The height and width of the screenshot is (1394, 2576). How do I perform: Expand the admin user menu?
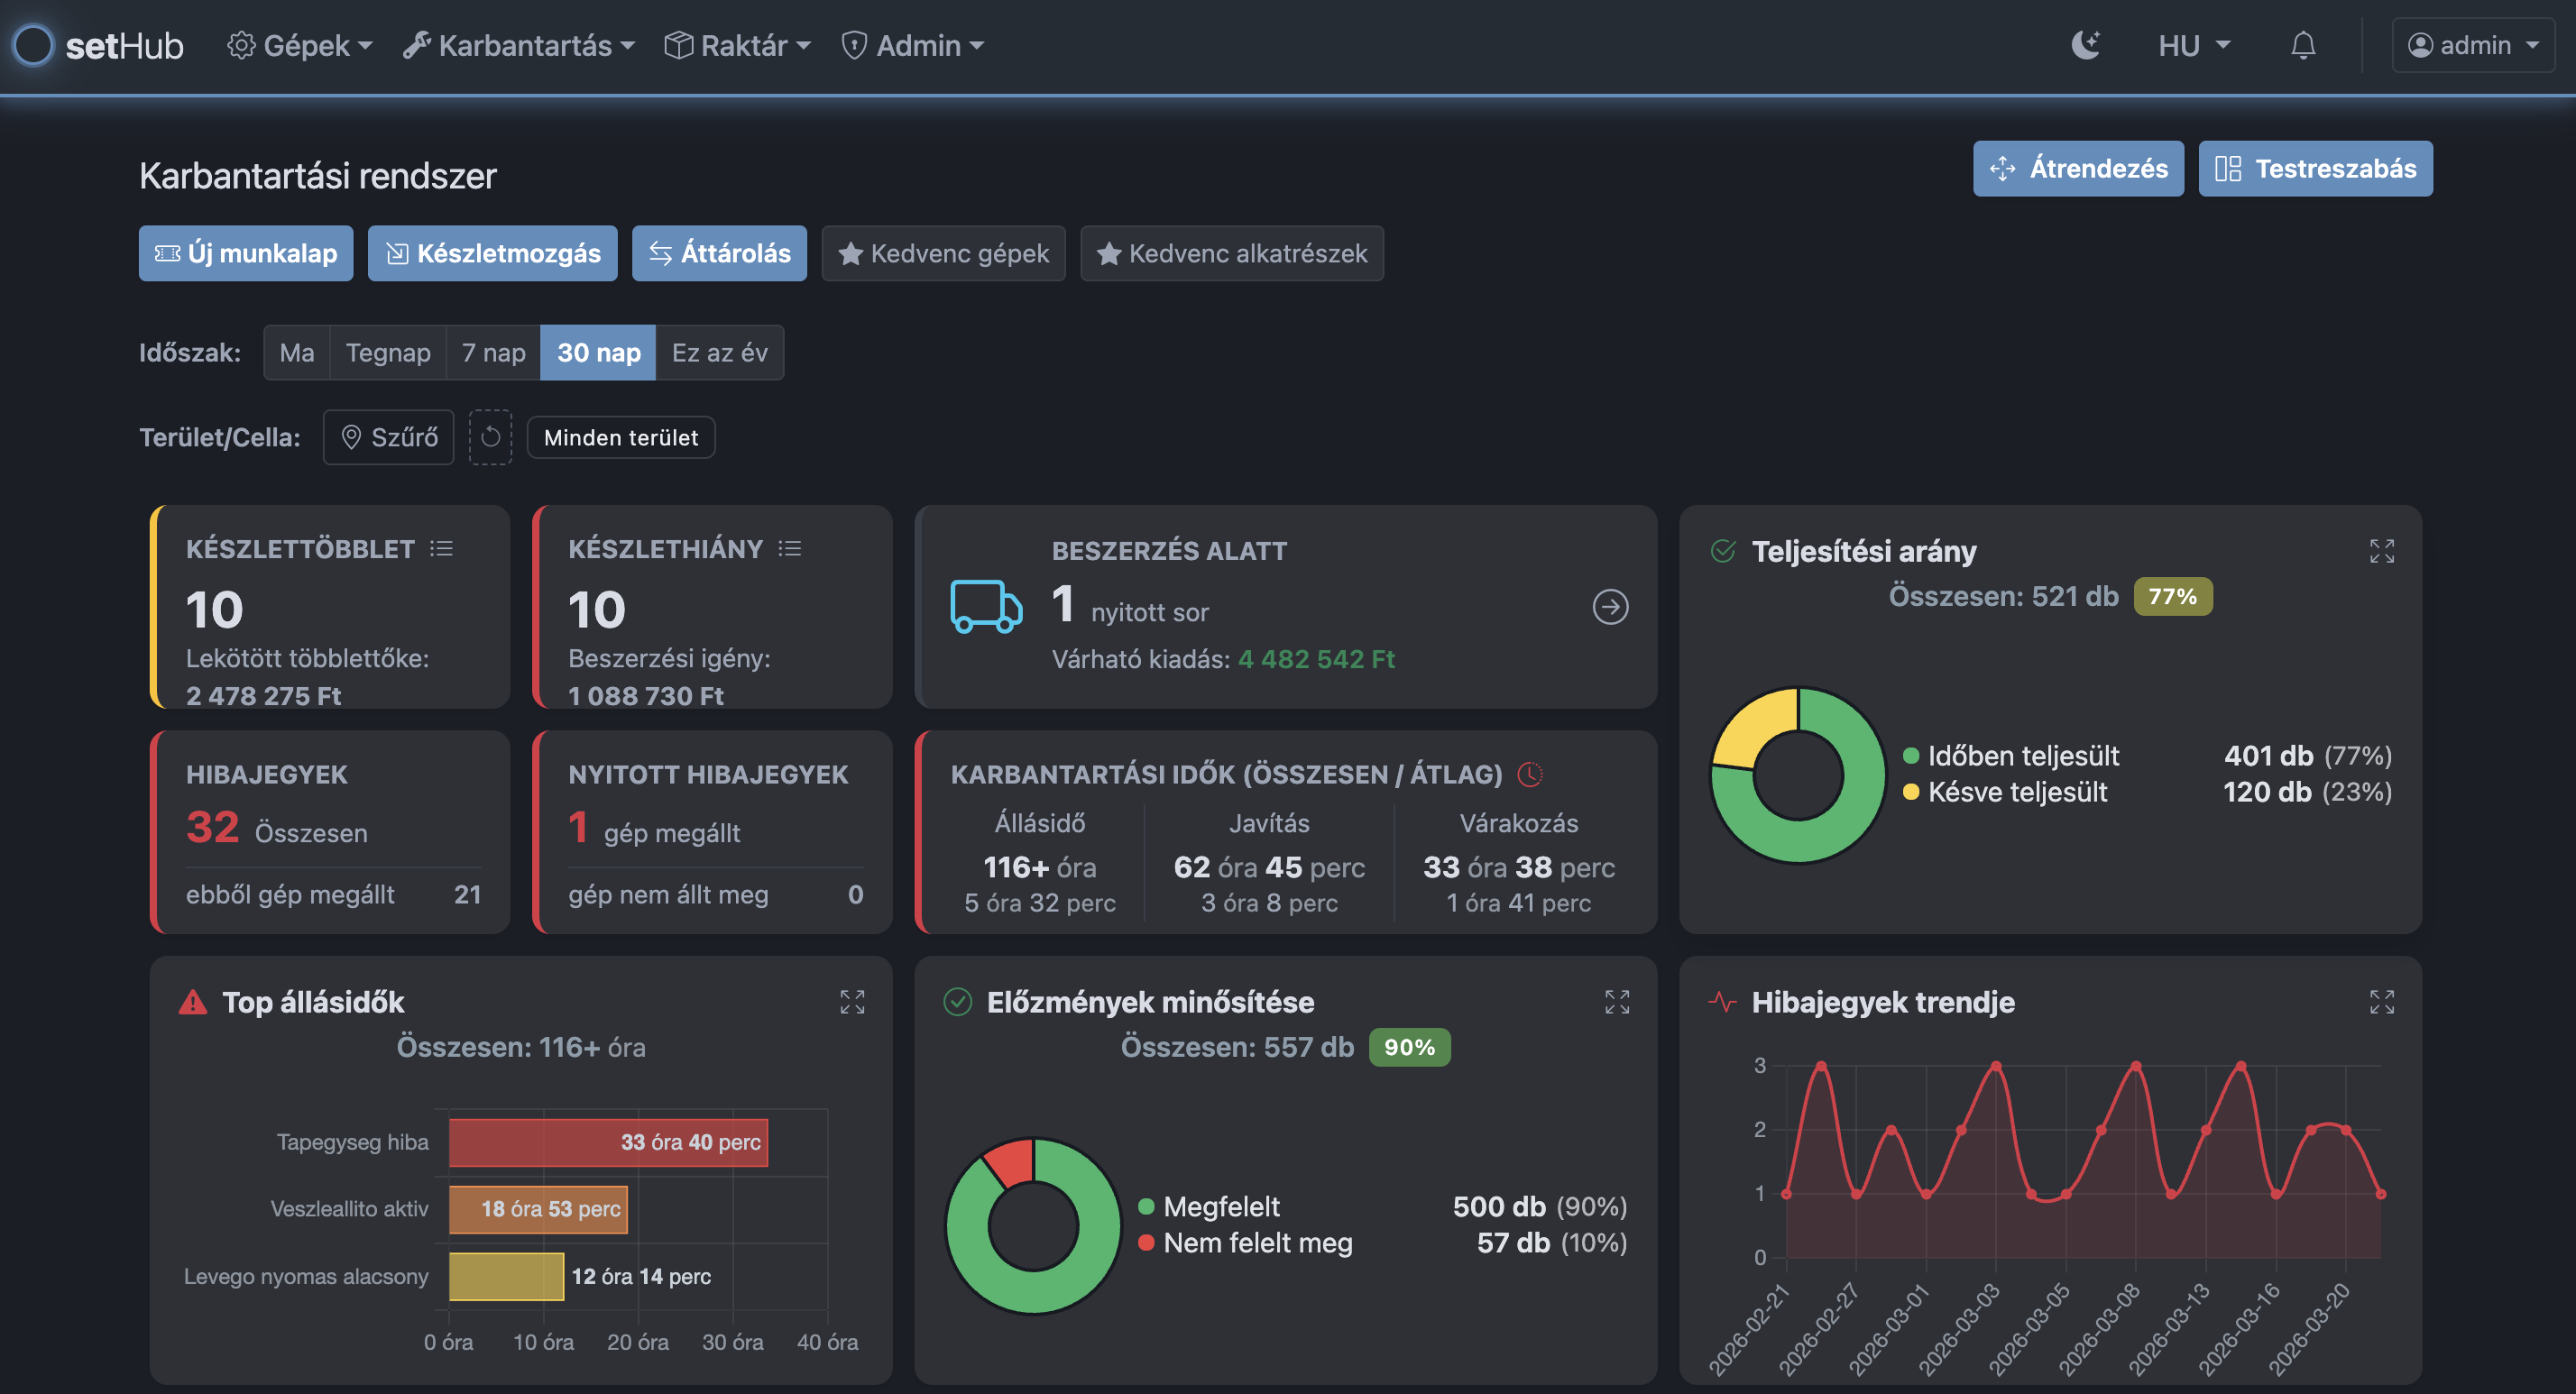[2472, 45]
